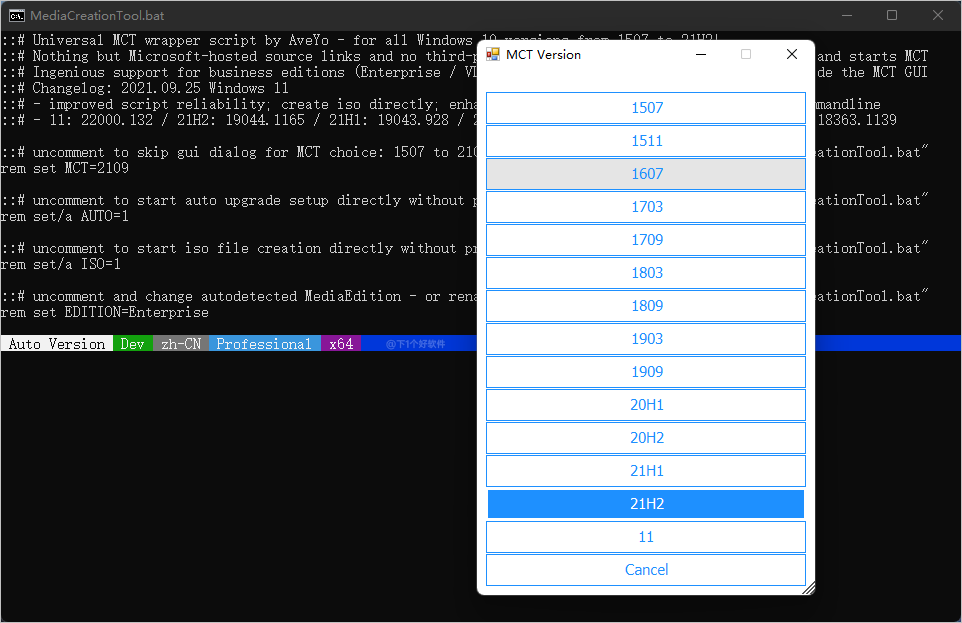The image size is (962, 623).
Task: Select version 21H1
Action: coord(645,471)
